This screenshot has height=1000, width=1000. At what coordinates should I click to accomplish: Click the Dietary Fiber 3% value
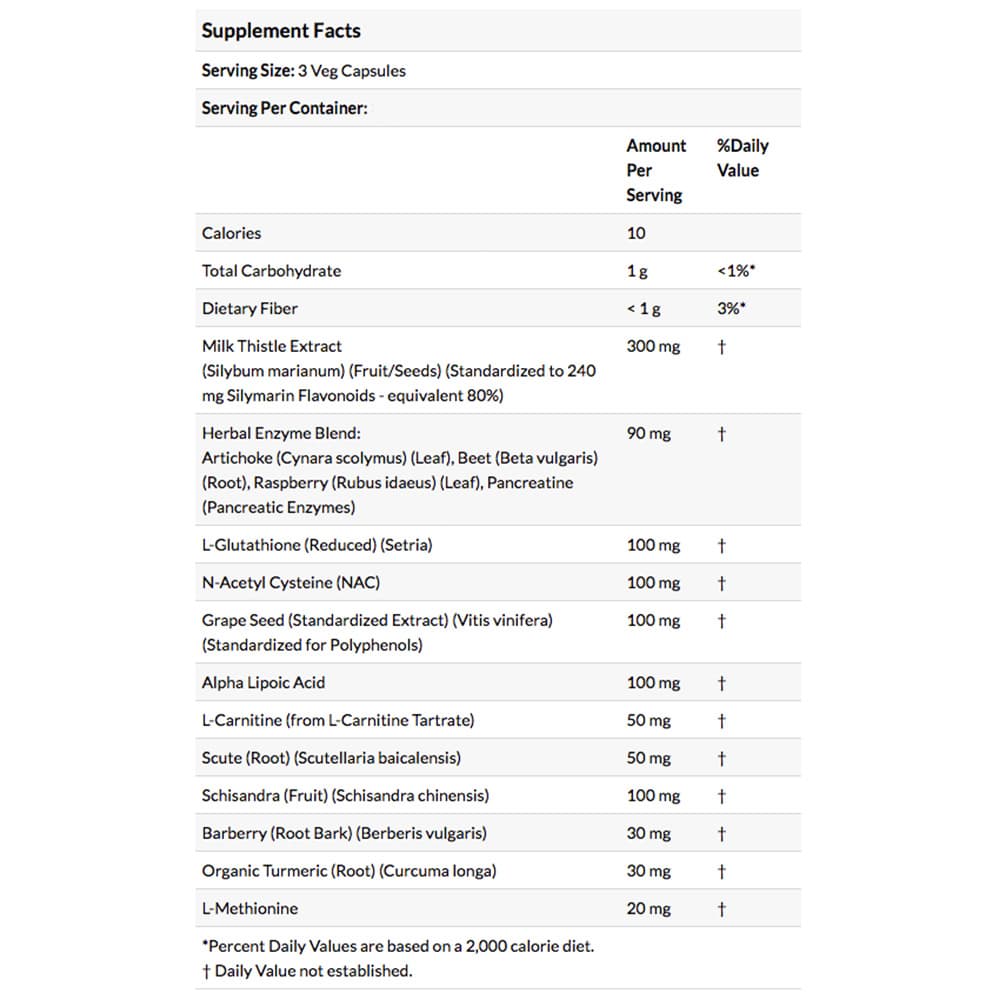click(731, 308)
